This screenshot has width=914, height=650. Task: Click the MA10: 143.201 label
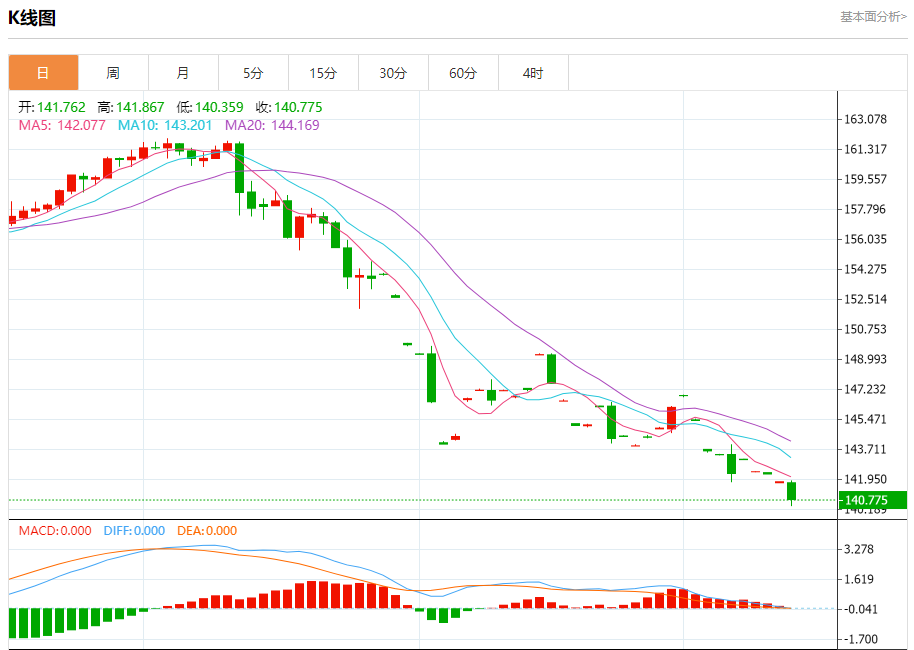point(165,125)
